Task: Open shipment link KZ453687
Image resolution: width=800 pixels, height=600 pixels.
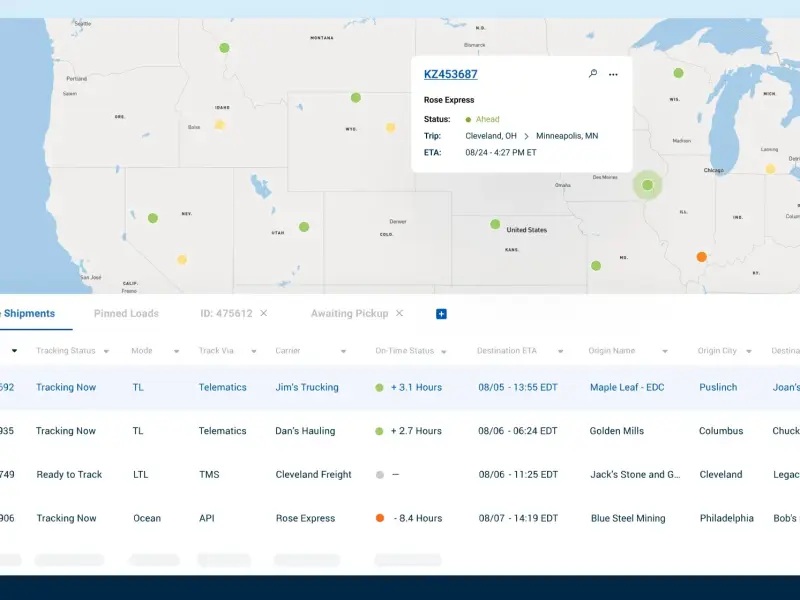Action: tap(450, 74)
